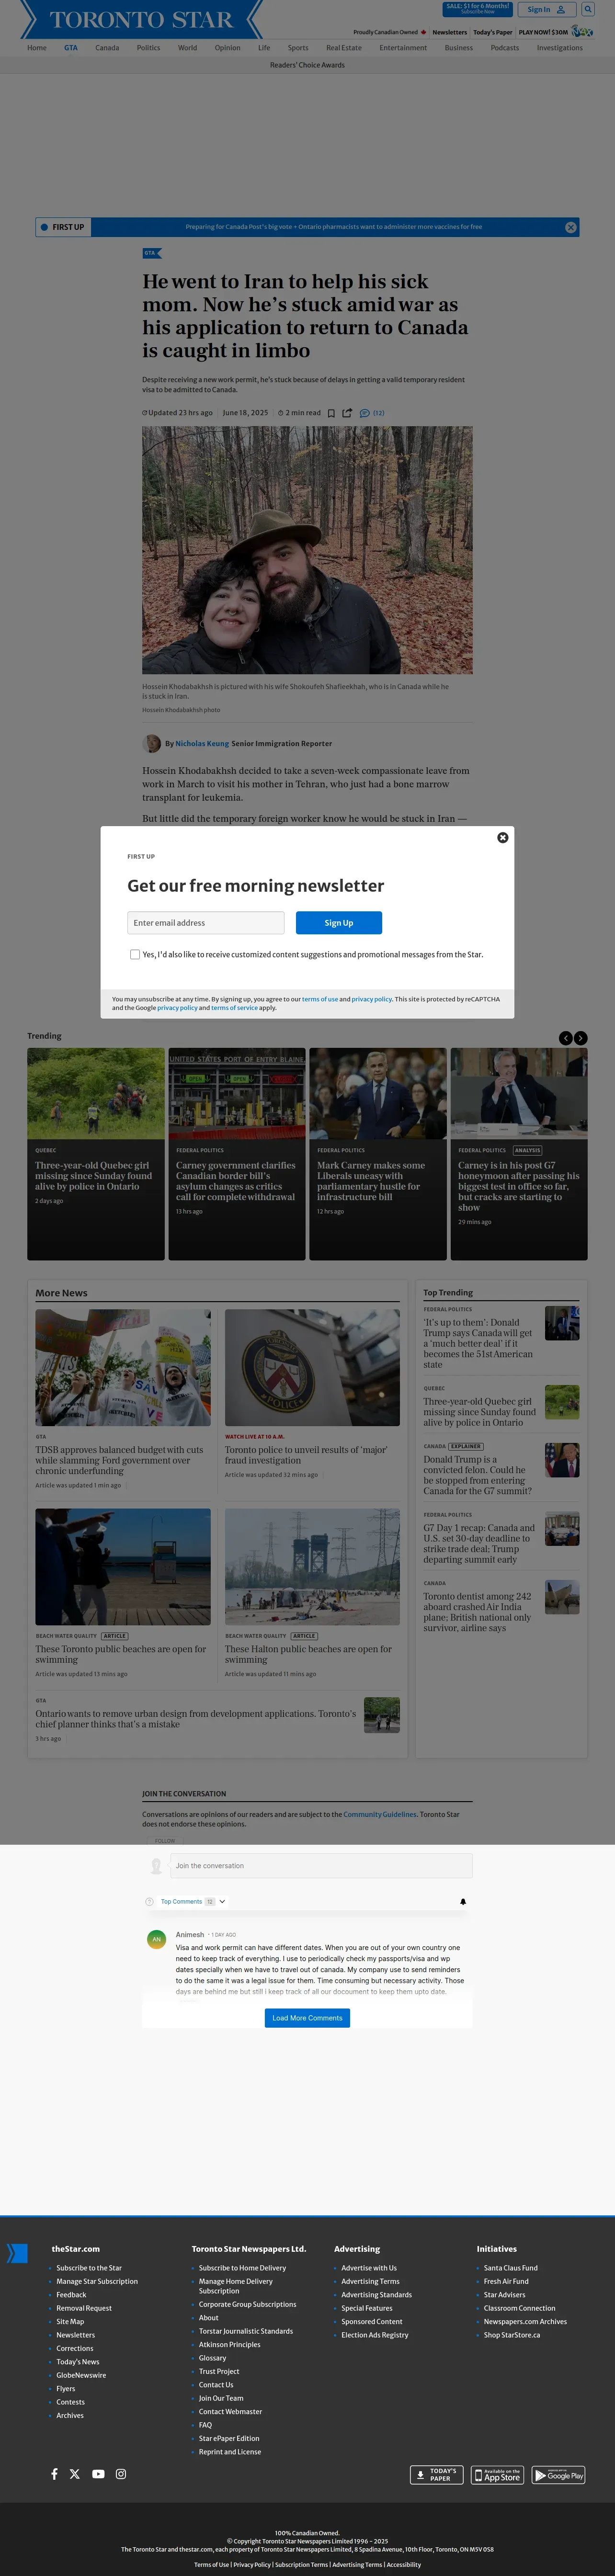Click the subscribe sale banner button
This screenshot has height=2576, width=615.
tap(477, 9)
